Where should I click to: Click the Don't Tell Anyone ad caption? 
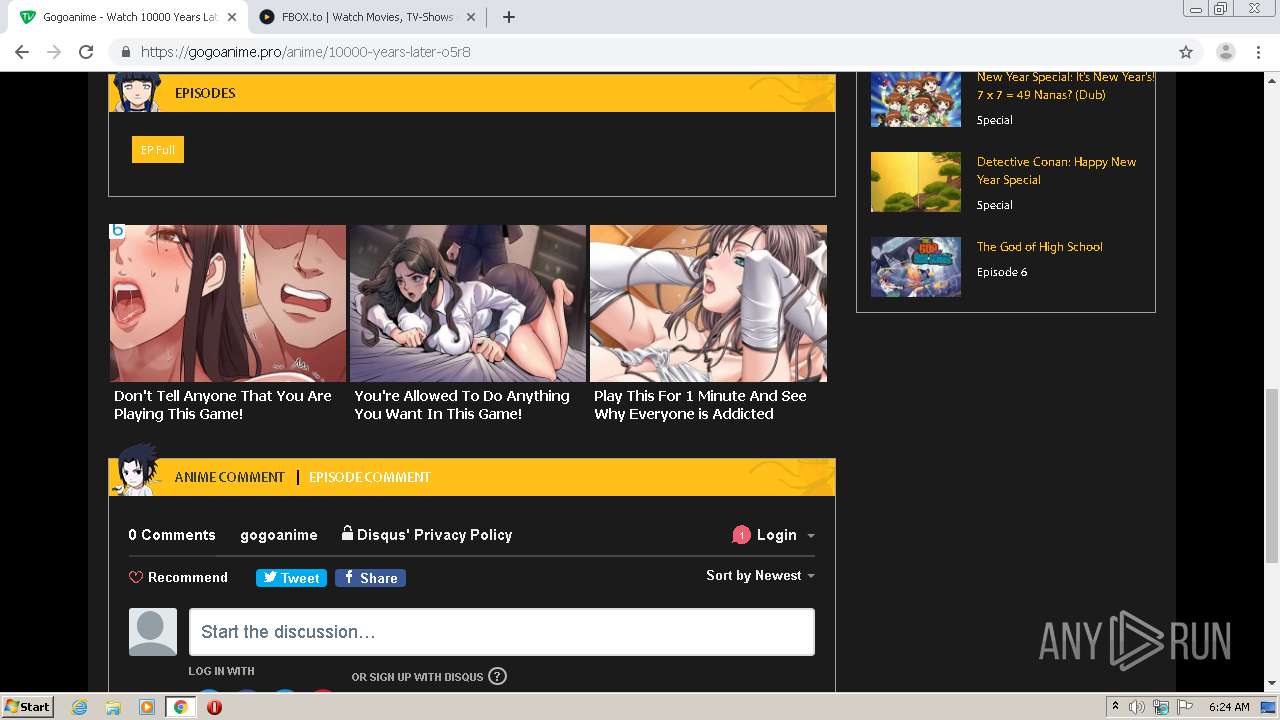(222, 405)
